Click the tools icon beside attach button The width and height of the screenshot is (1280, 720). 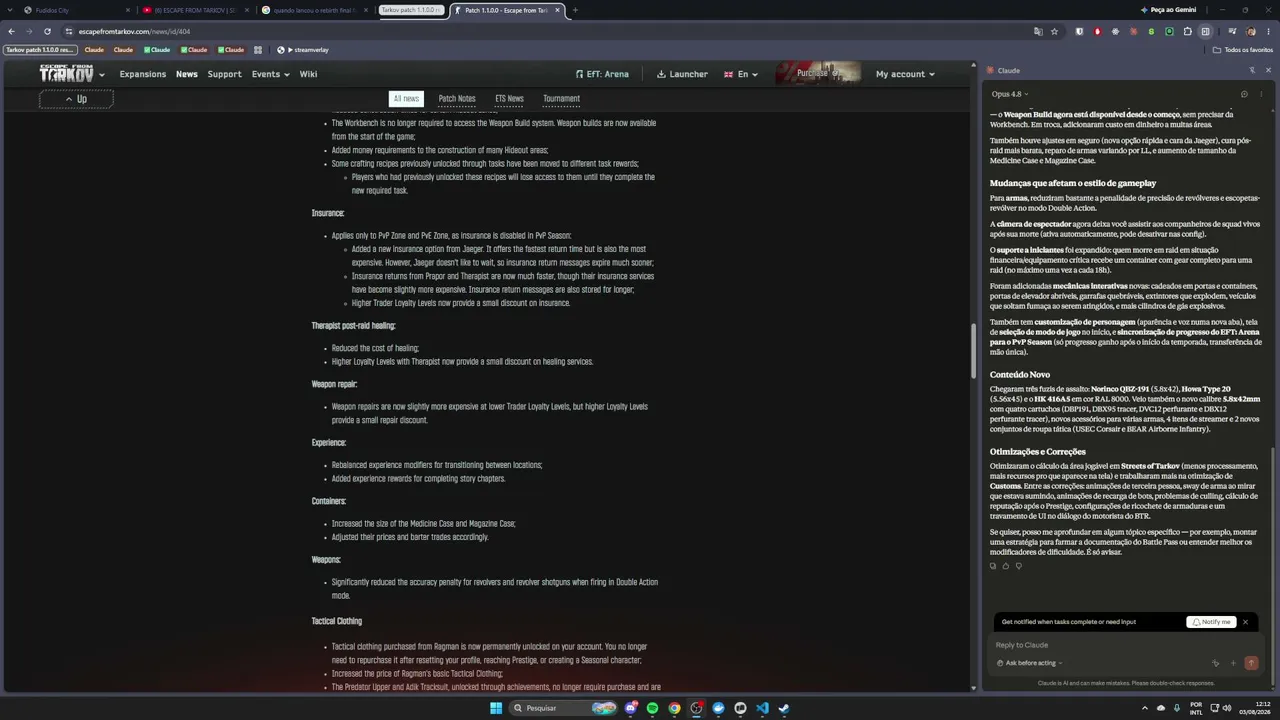click(1216, 663)
